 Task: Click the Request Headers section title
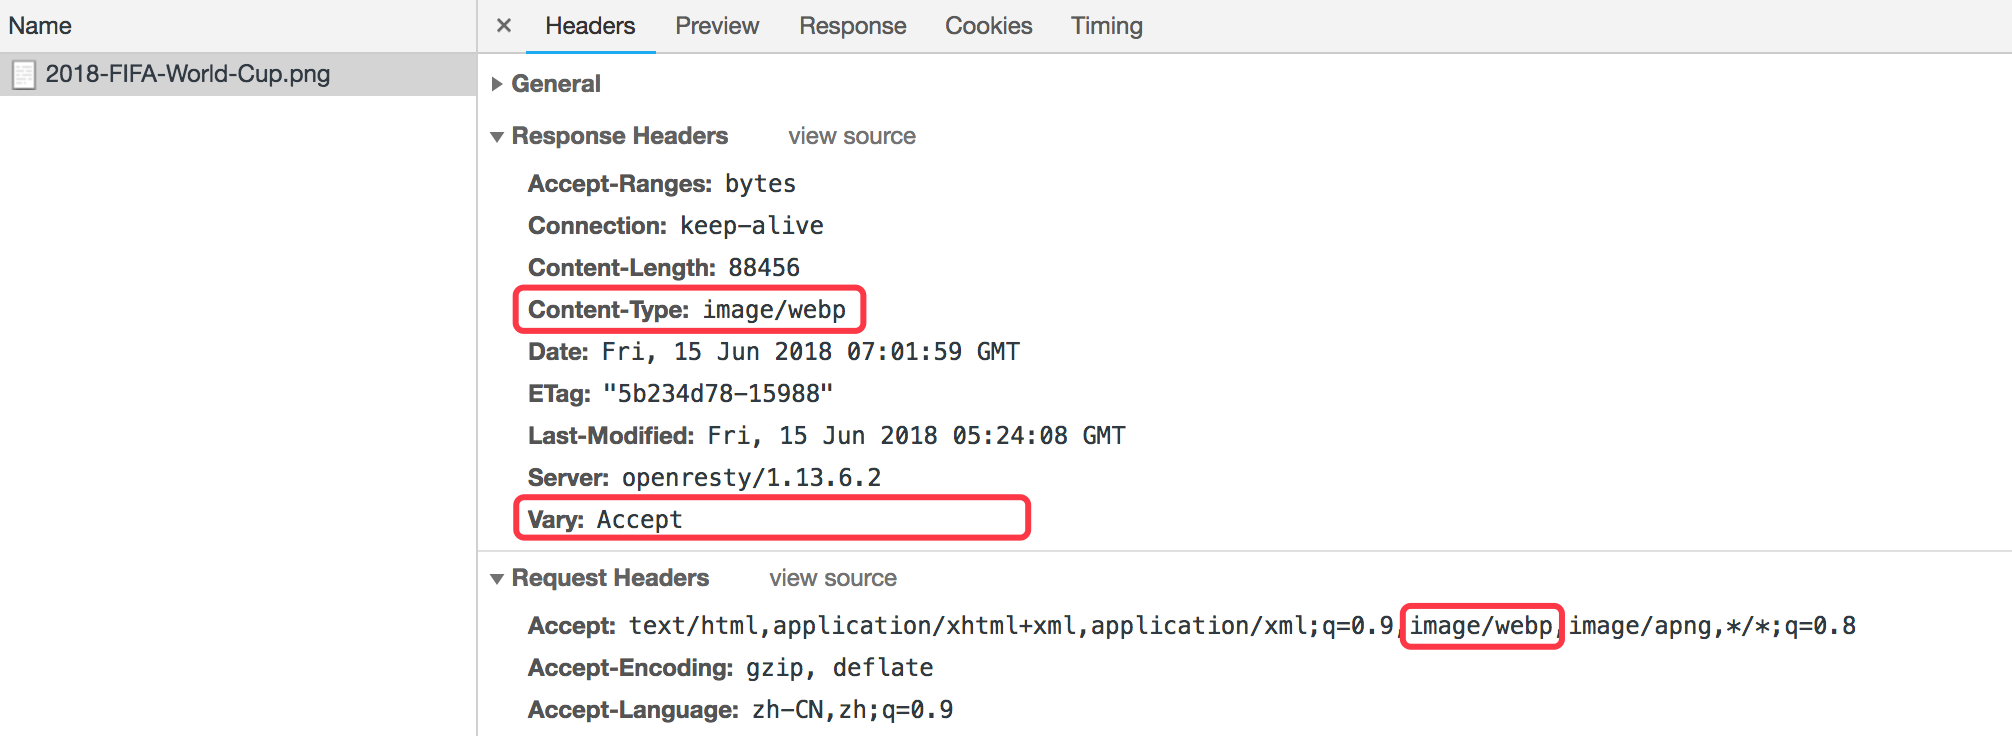[x=610, y=578]
